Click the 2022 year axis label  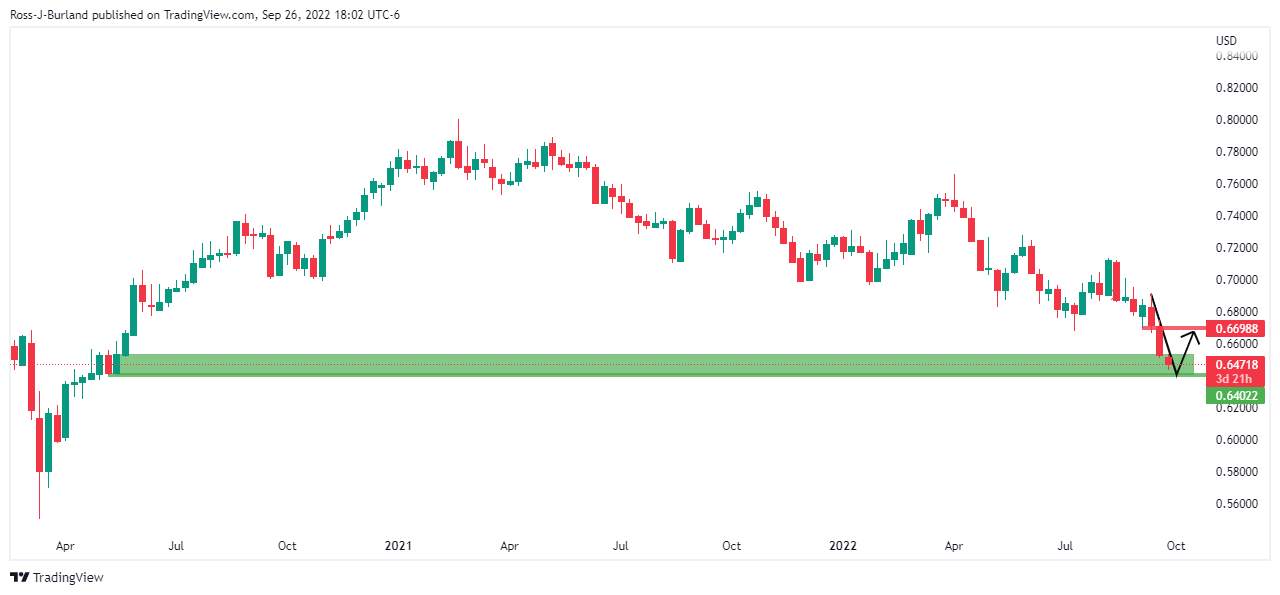844,546
